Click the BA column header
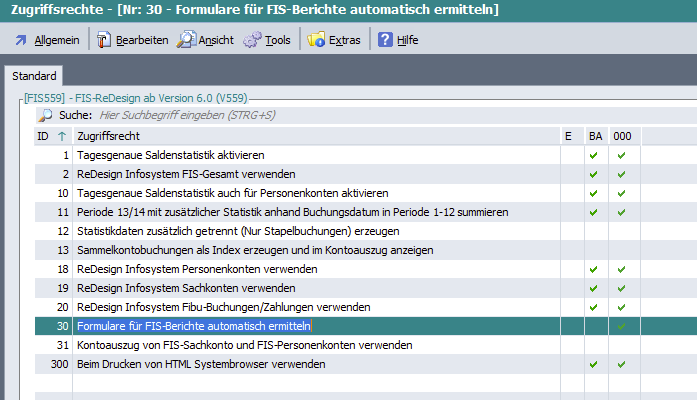Image resolution: width=697 pixels, height=400 pixels. 595,136
